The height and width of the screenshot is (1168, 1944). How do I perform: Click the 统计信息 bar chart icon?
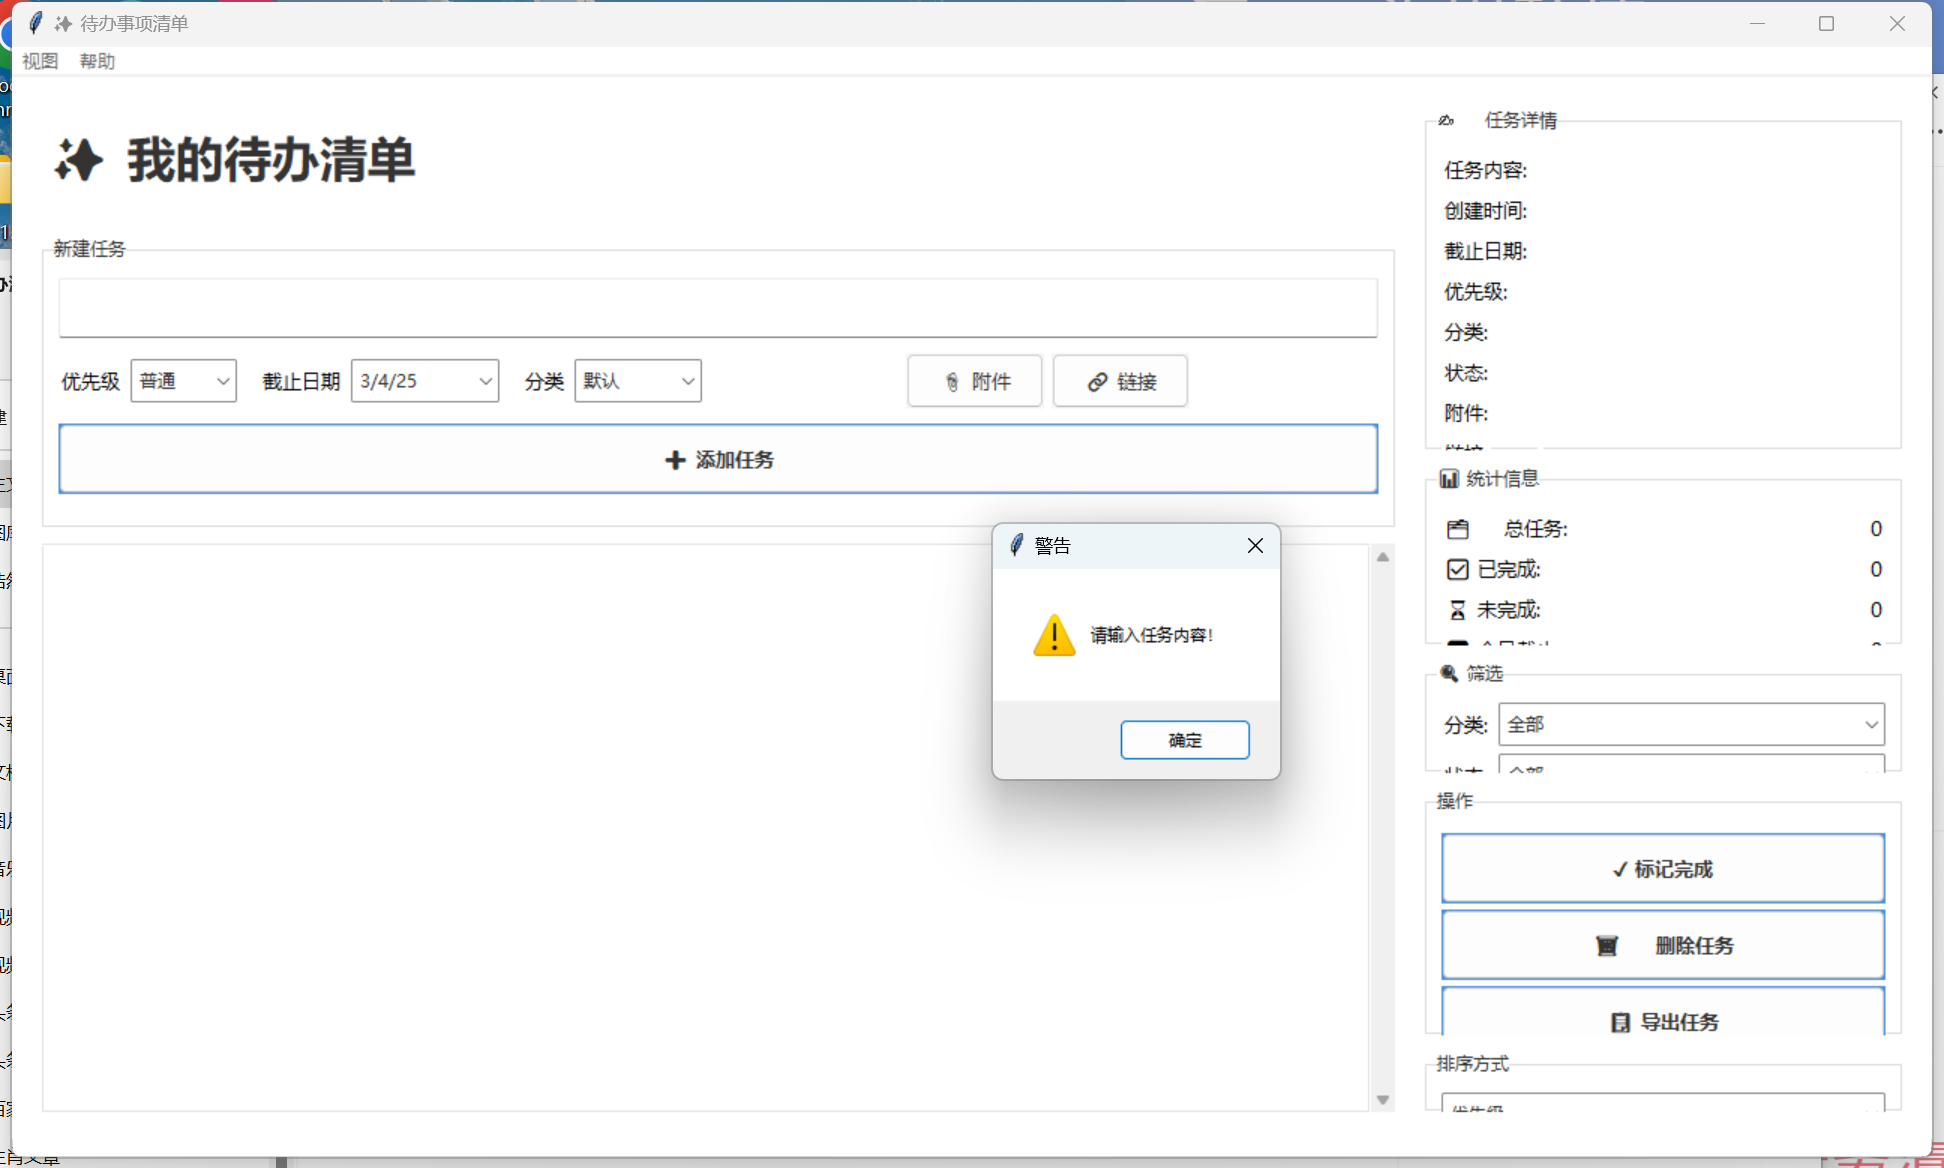[x=1449, y=479]
